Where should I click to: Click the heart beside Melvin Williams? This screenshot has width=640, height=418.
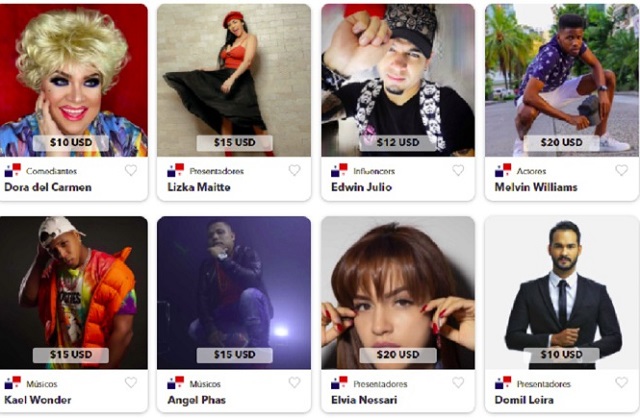point(621,170)
